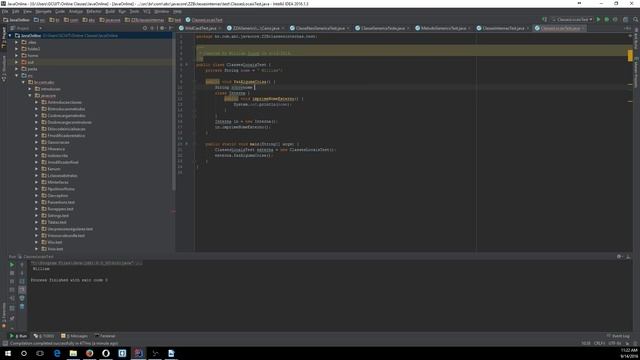Start the Debug session from the toolbar
Image resolution: width=640 pixels, height=360 pixels.
pyautogui.click(x=607, y=20)
